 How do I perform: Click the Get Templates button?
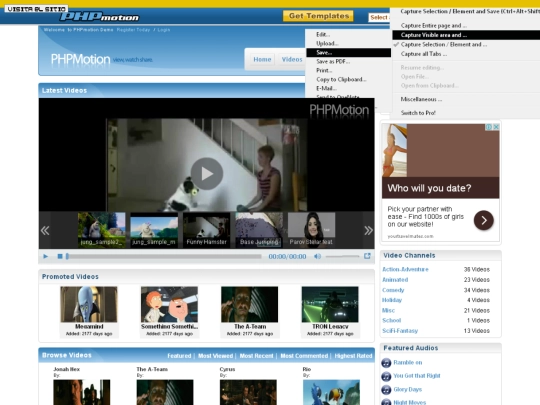pyautogui.click(x=319, y=16)
